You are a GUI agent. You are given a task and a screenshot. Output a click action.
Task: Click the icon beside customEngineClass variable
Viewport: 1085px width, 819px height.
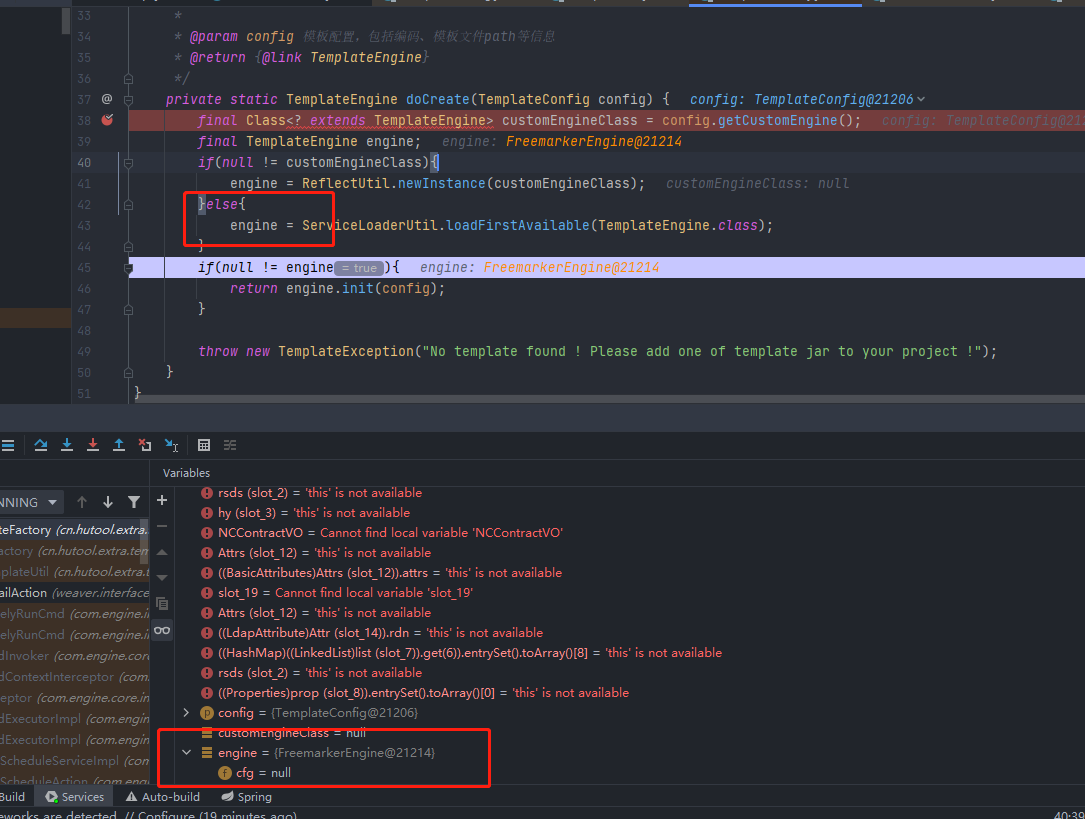207,733
